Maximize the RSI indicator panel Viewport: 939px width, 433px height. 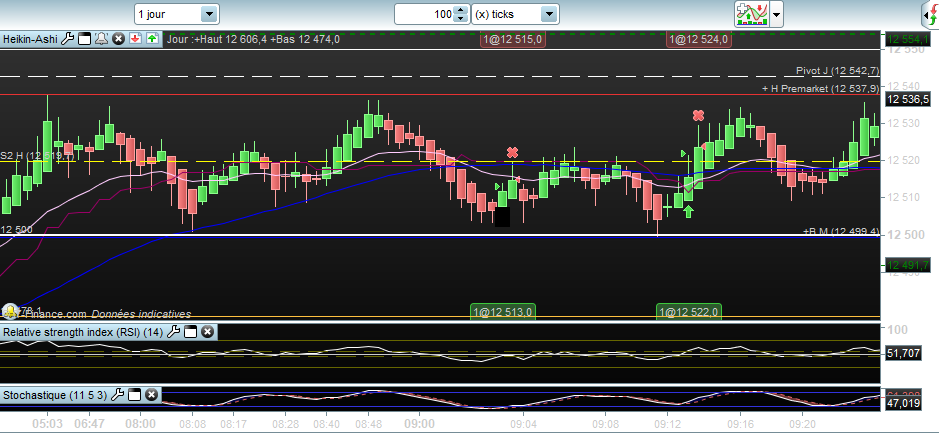(190, 331)
